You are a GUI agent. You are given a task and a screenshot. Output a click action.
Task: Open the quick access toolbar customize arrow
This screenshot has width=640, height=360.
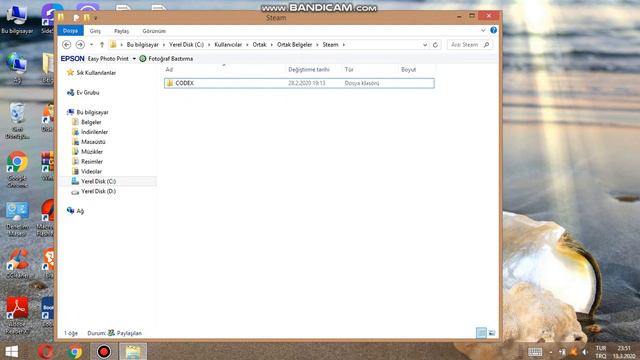96,18
